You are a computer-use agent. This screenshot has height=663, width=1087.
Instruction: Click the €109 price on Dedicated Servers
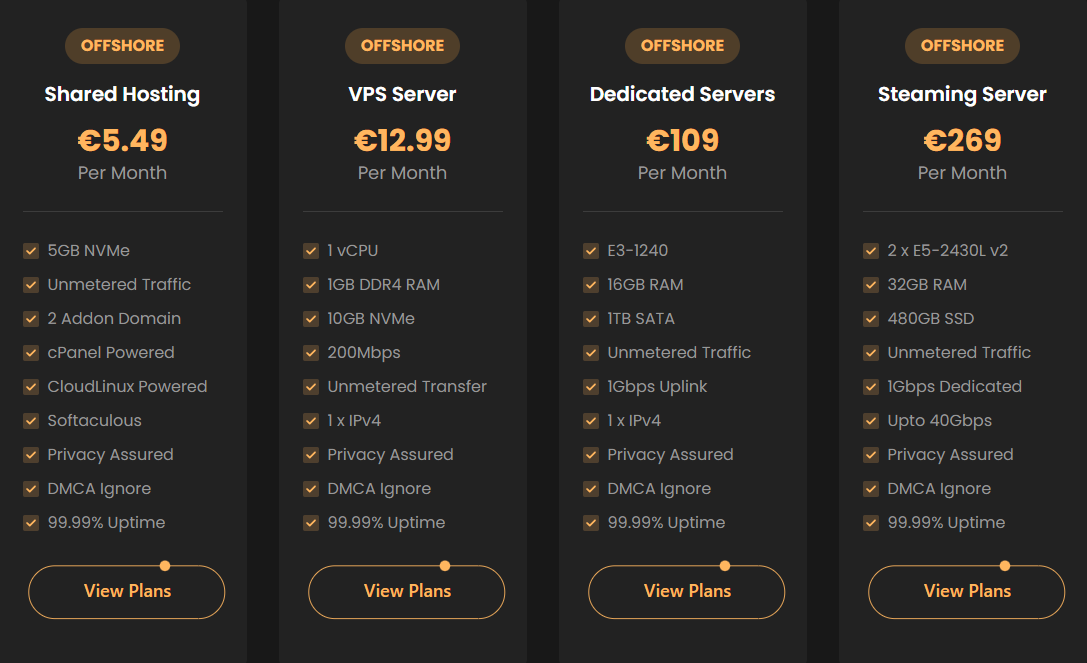[683, 141]
